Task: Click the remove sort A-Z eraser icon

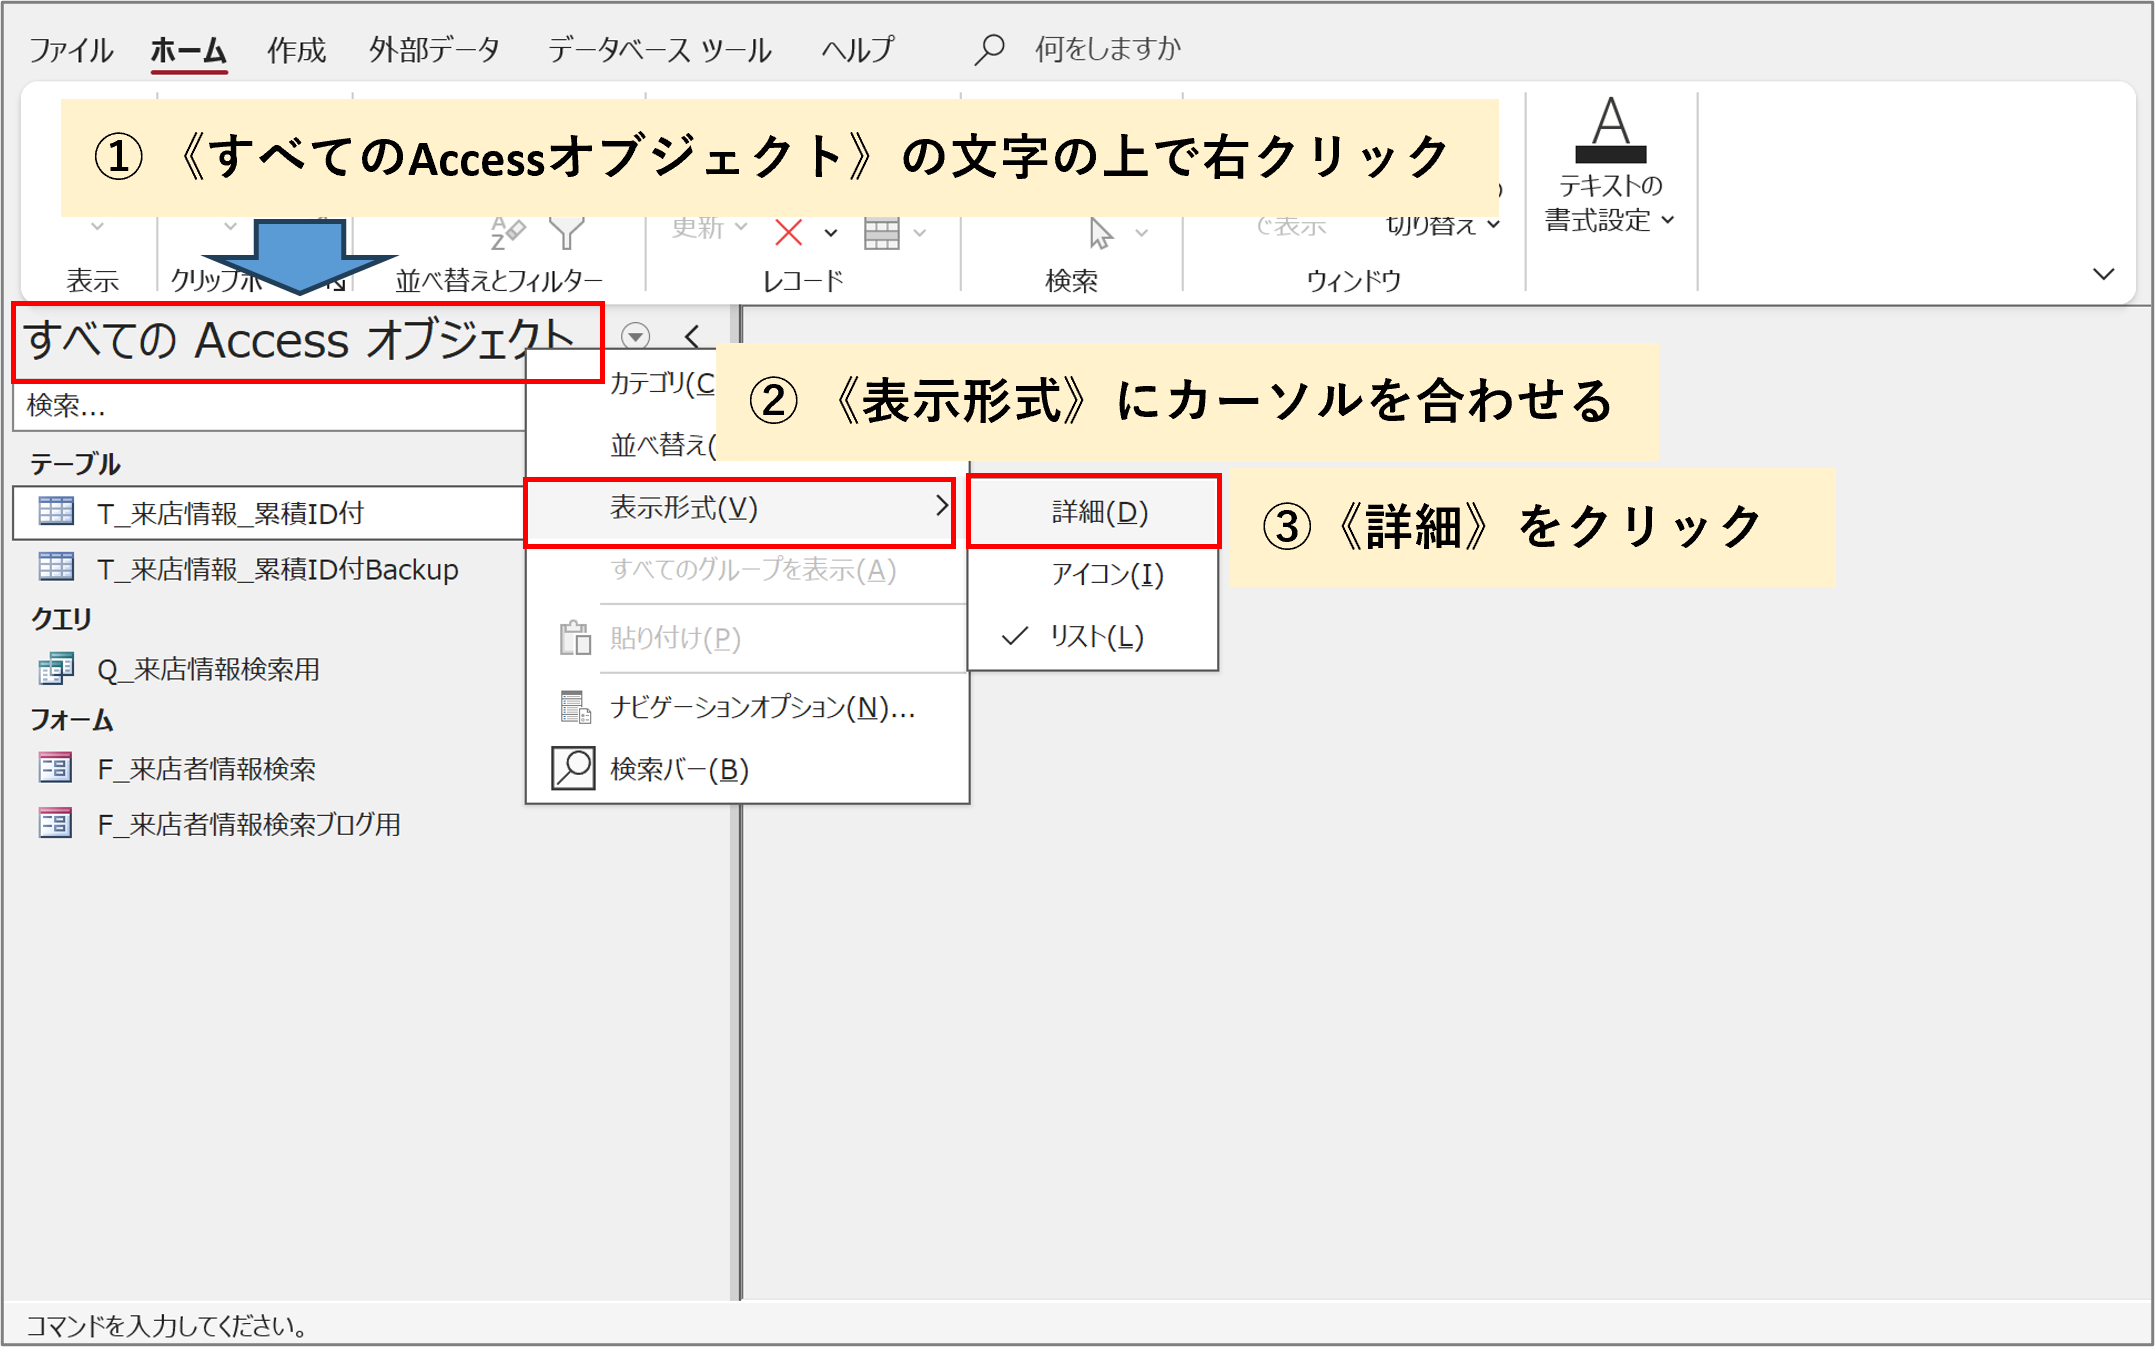Action: (x=507, y=232)
